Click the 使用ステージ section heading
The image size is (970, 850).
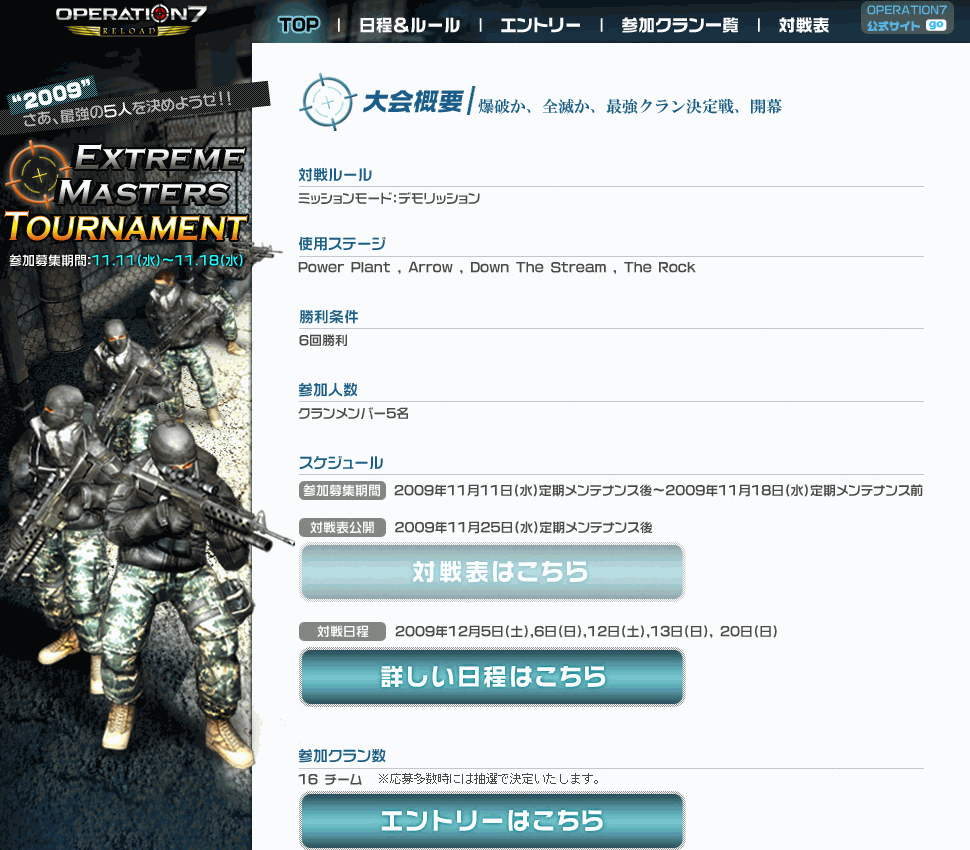(x=342, y=244)
